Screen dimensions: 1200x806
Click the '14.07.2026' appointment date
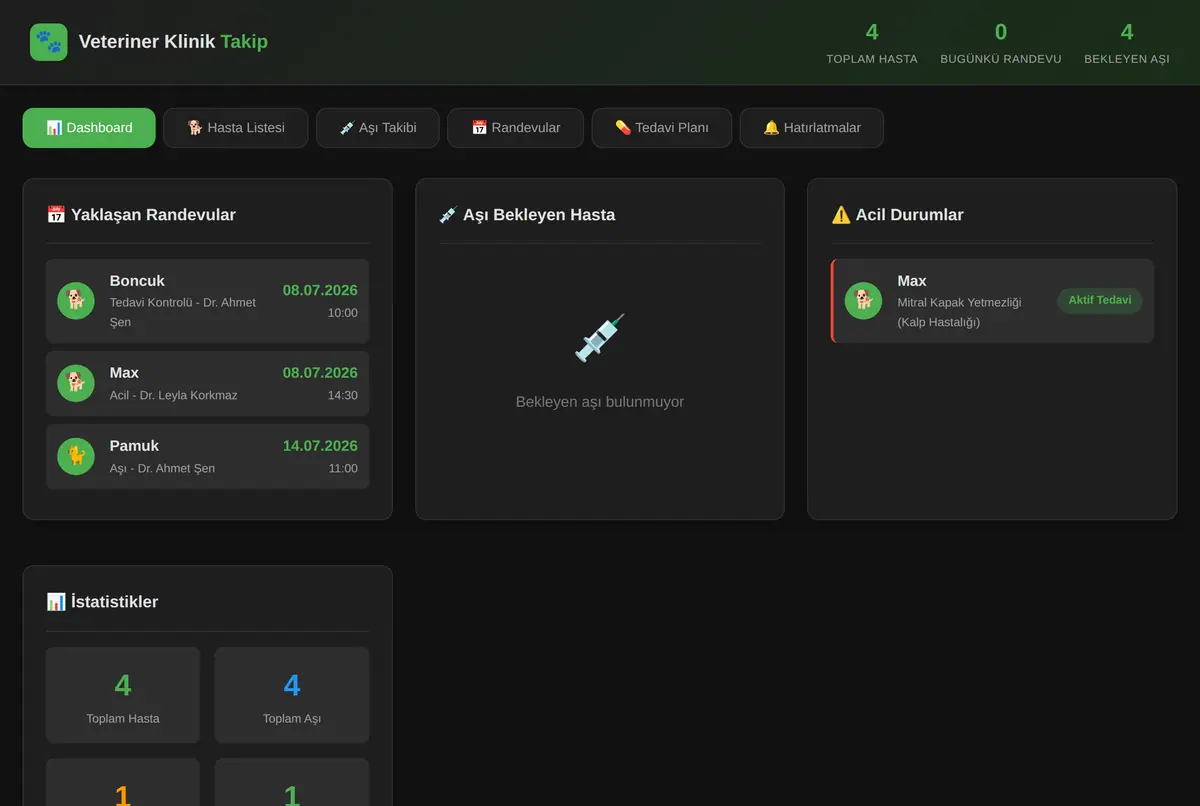click(x=320, y=446)
